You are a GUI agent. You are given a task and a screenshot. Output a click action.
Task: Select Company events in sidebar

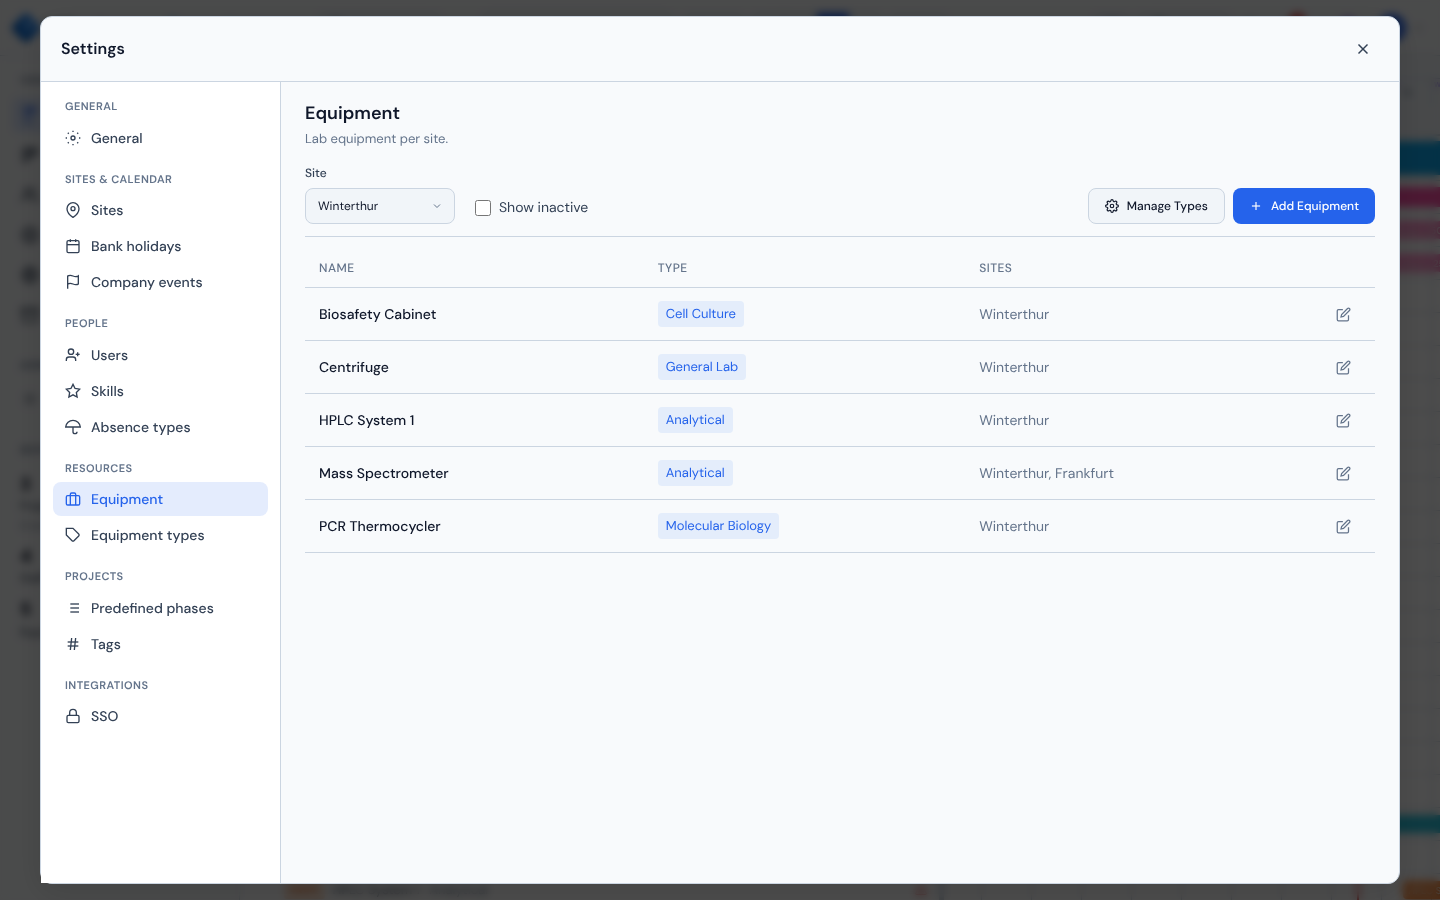click(x=160, y=282)
